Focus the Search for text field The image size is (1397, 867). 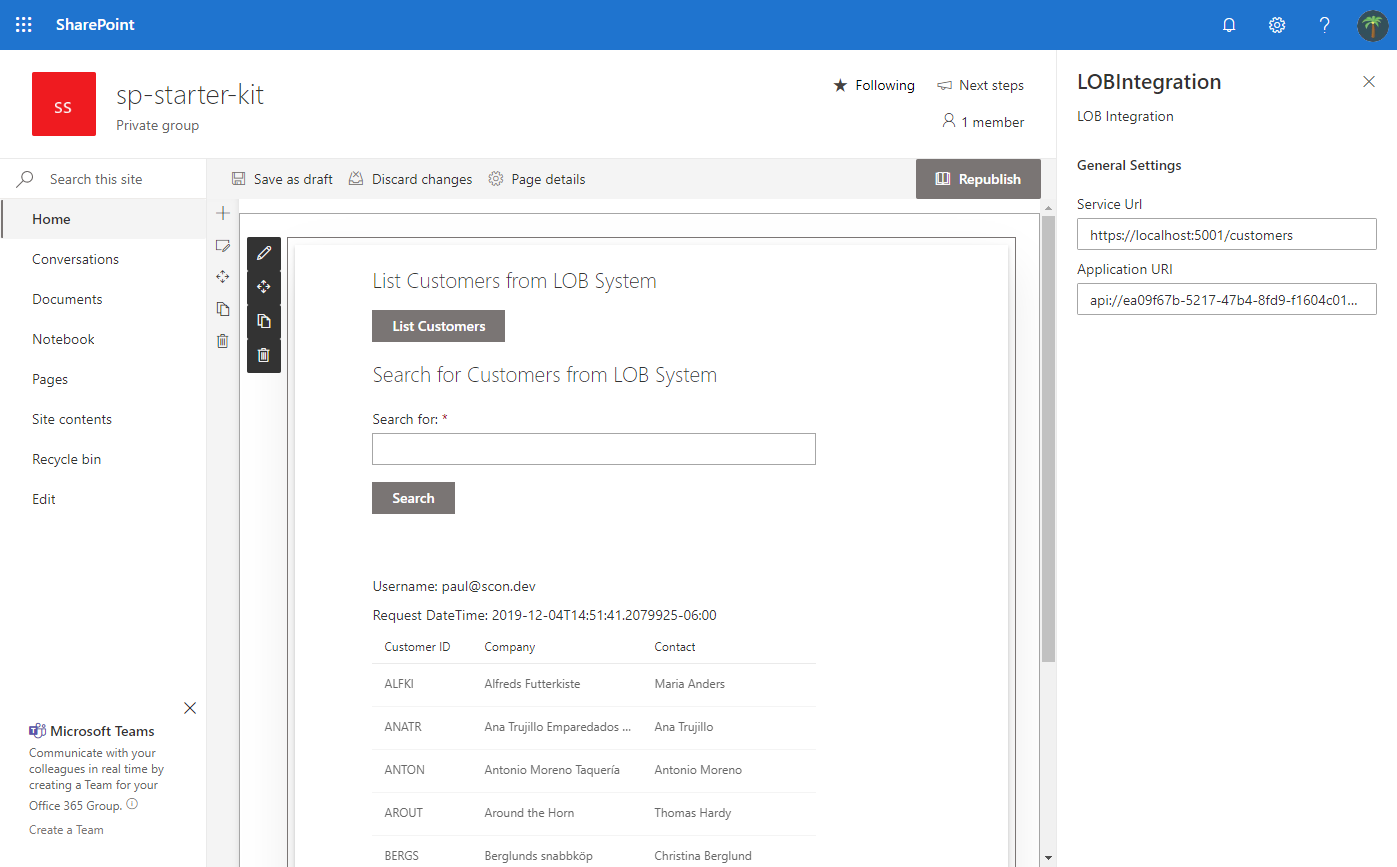pyautogui.click(x=594, y=449)
